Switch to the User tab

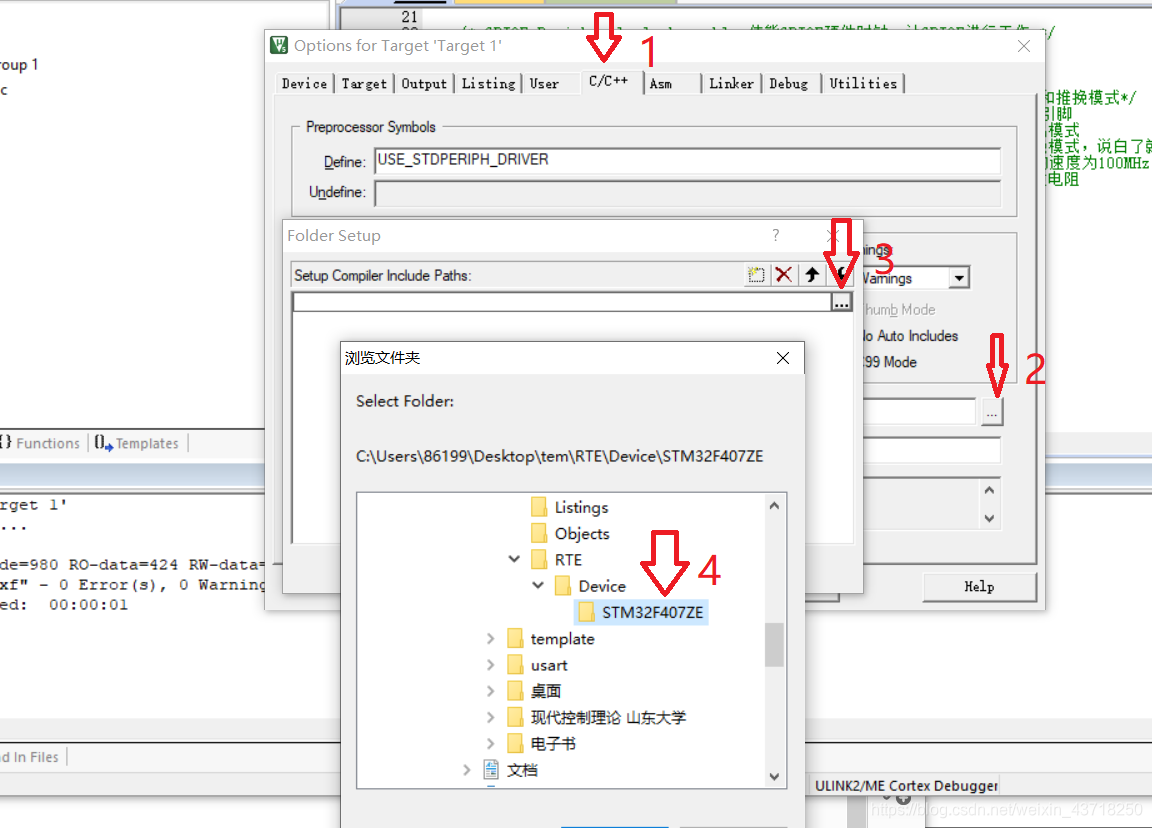point(544,84)
